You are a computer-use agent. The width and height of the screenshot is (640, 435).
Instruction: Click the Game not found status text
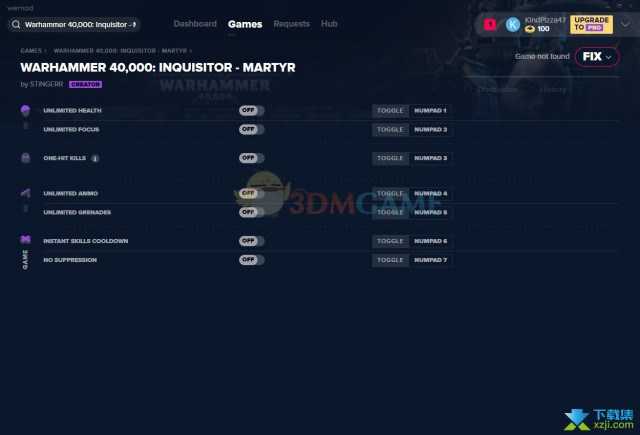click(x=542, y=57)
